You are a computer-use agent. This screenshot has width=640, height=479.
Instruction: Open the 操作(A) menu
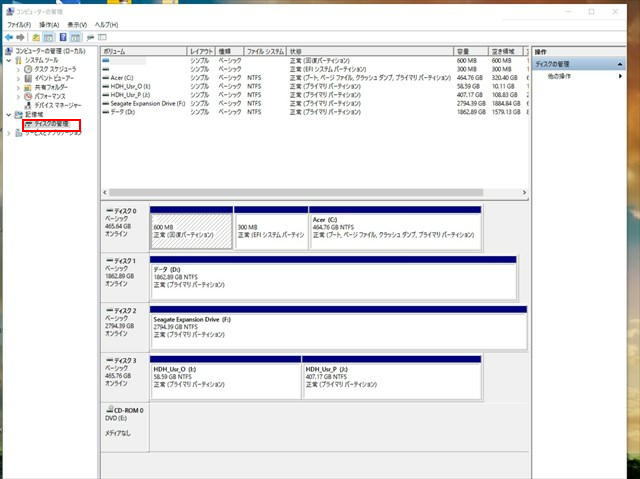[x=49, y=24]
